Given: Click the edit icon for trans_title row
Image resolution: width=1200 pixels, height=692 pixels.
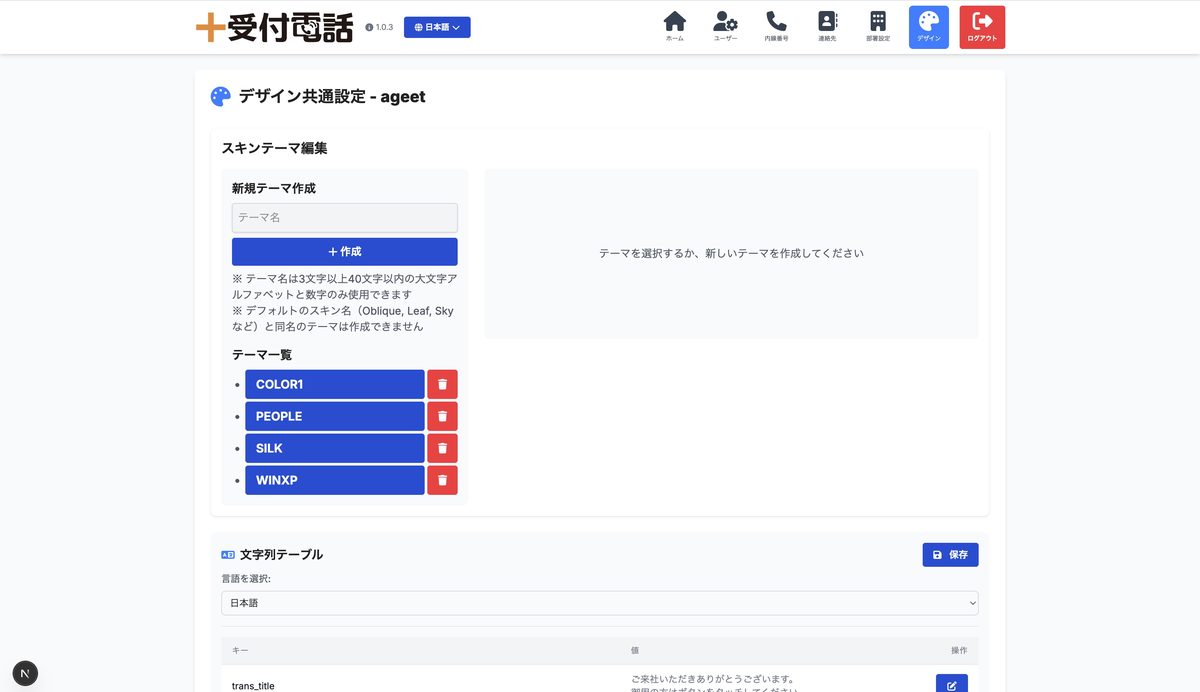Looking at the screenshot, I should point(952,685).
